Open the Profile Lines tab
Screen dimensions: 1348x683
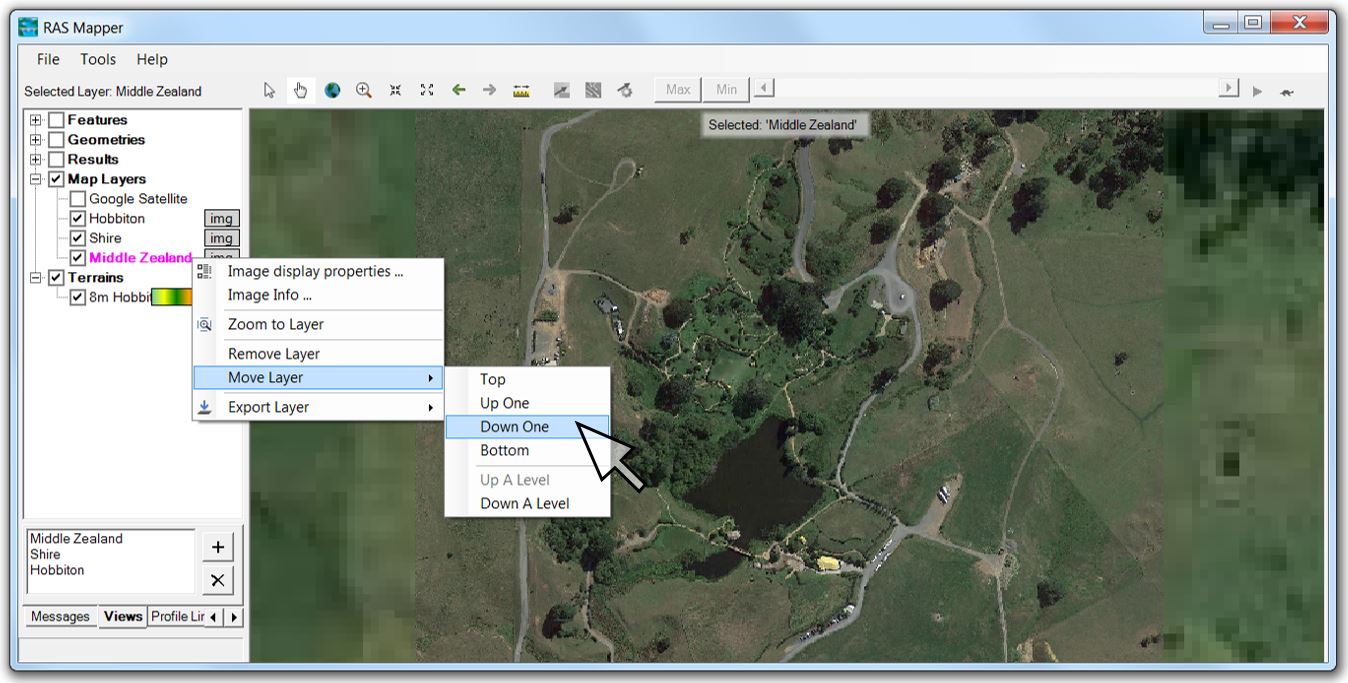(x=177, y=616)
